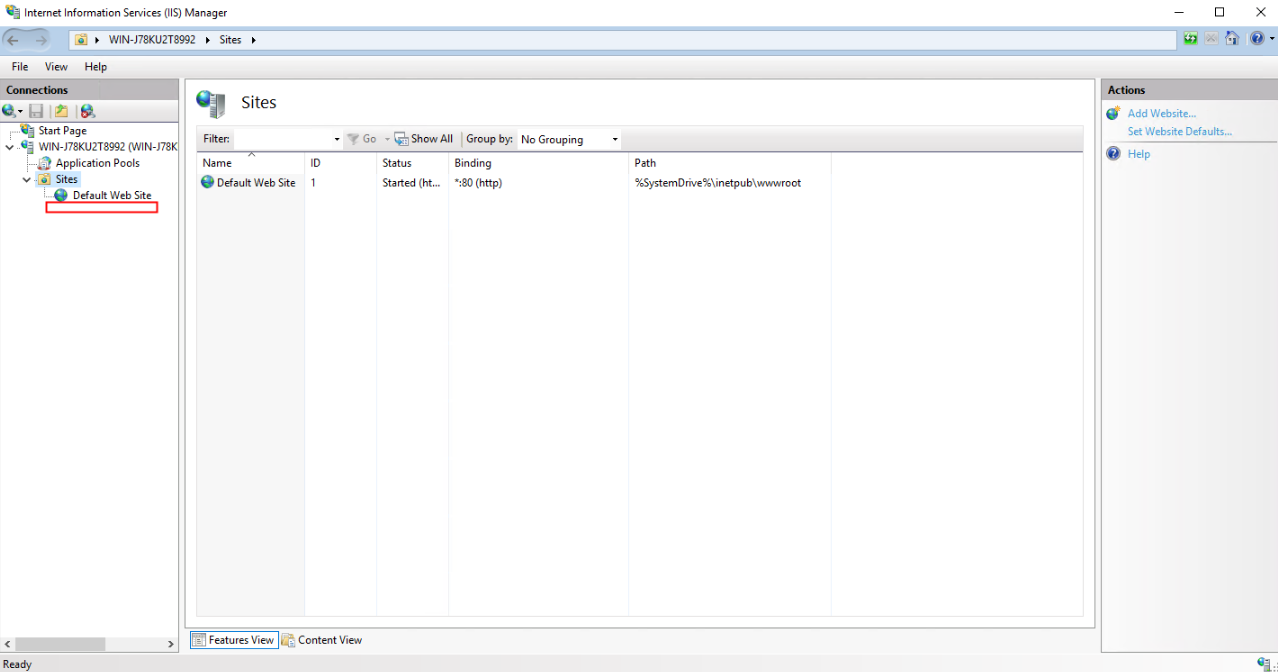Open dropdown arrow next to Create New Connection
Viewport: 1278px width, 672px height.
pyautogui.click(x=20, y=111)
